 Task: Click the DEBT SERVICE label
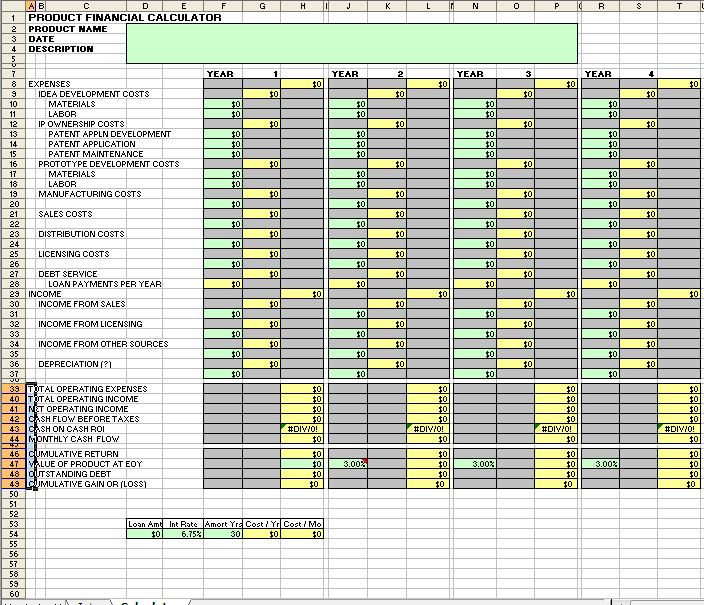68,274
